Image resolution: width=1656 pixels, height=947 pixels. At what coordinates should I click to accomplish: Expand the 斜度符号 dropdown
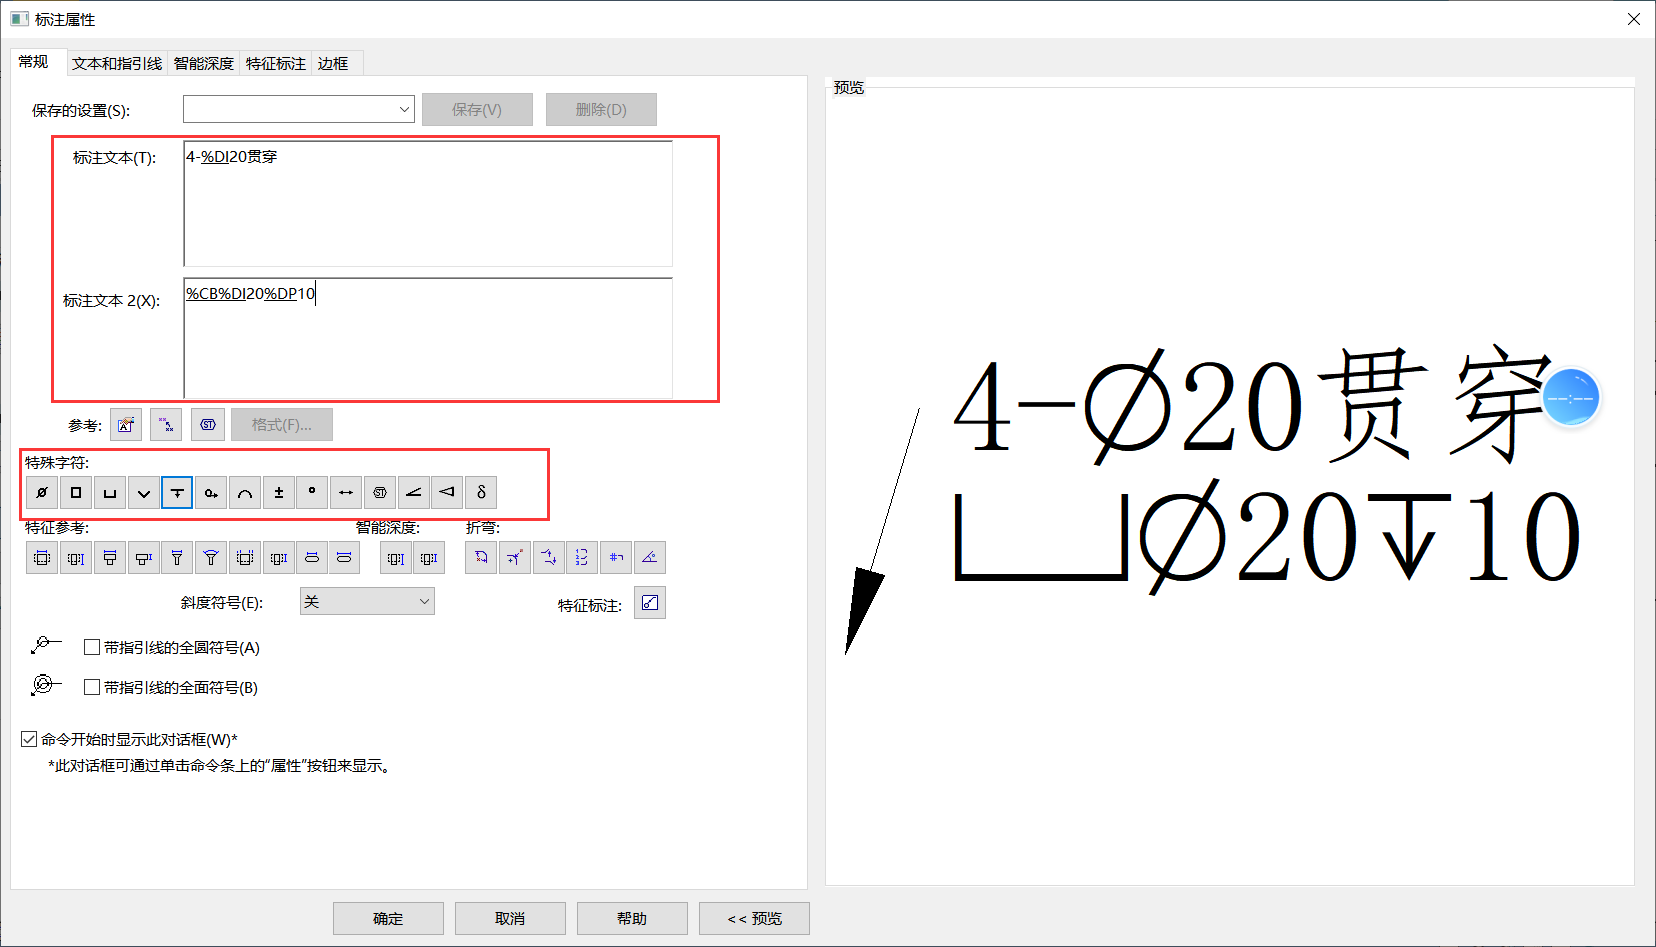[367, 602]
